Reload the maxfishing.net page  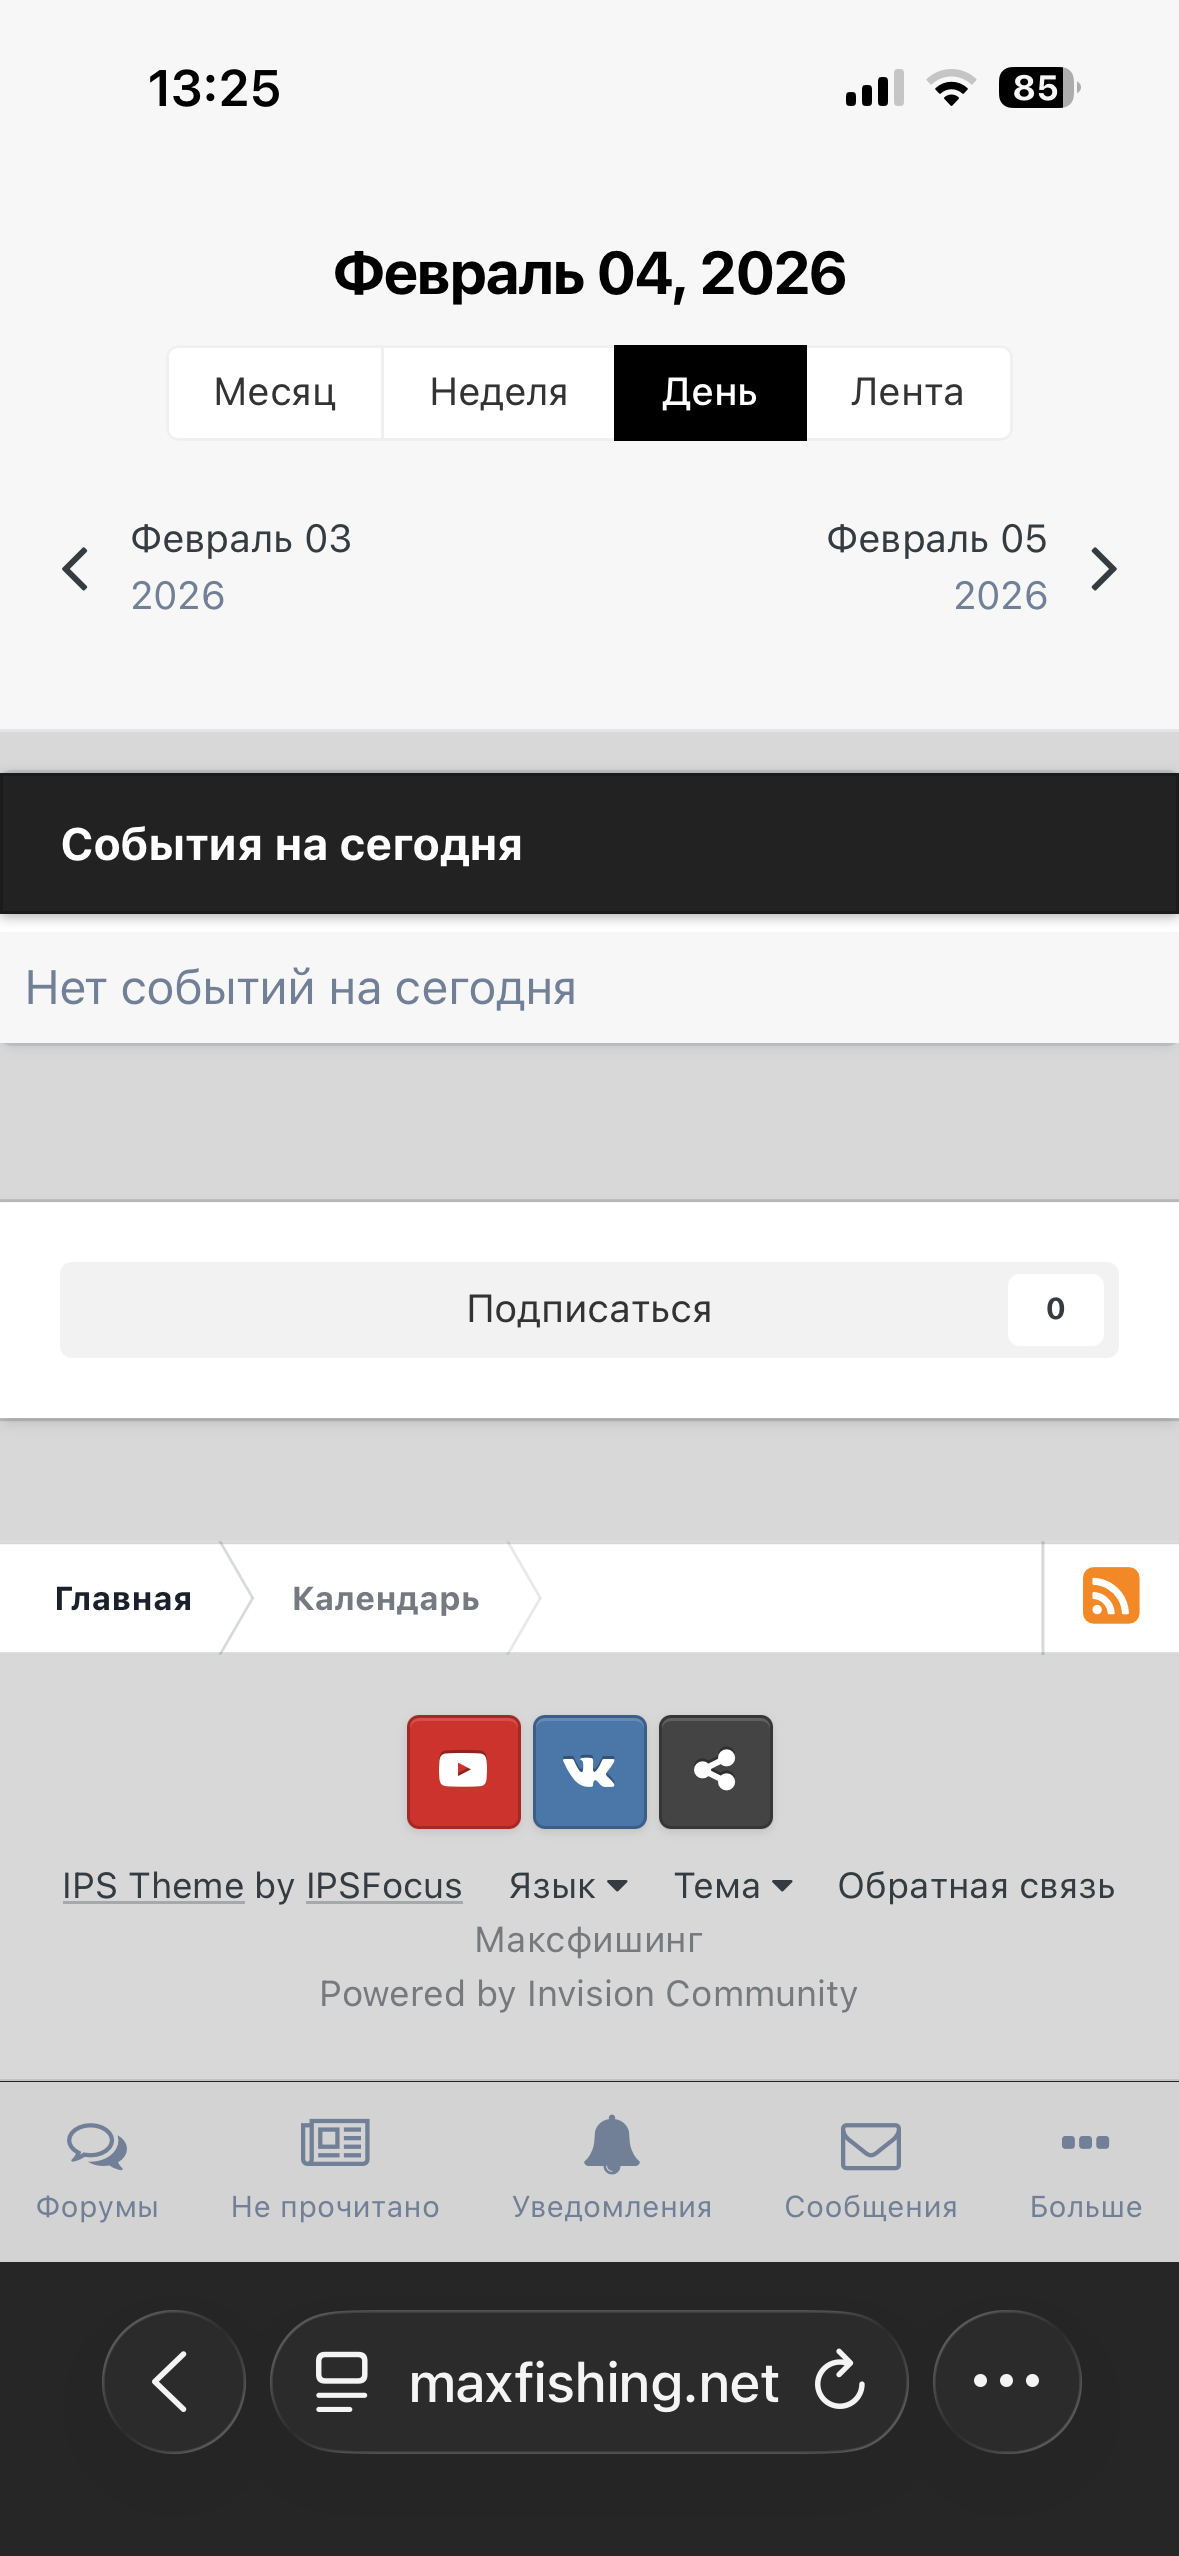click(x=840, y=2381)
